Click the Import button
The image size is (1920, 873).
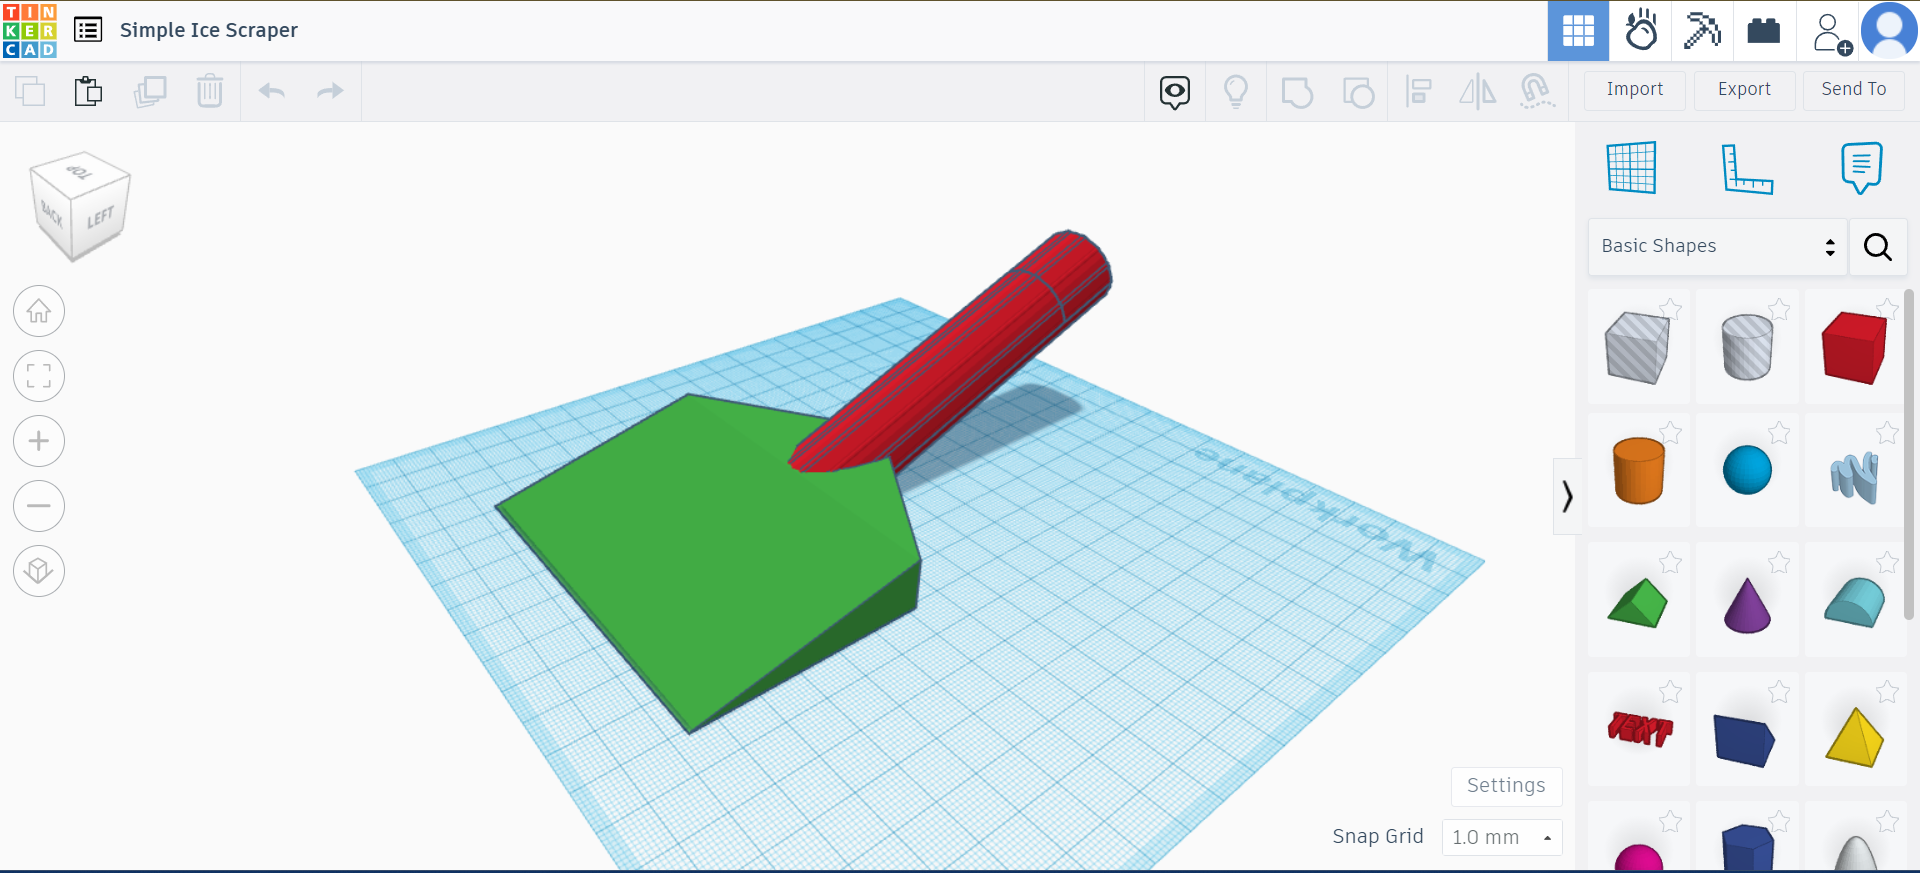click(1635, 90)
